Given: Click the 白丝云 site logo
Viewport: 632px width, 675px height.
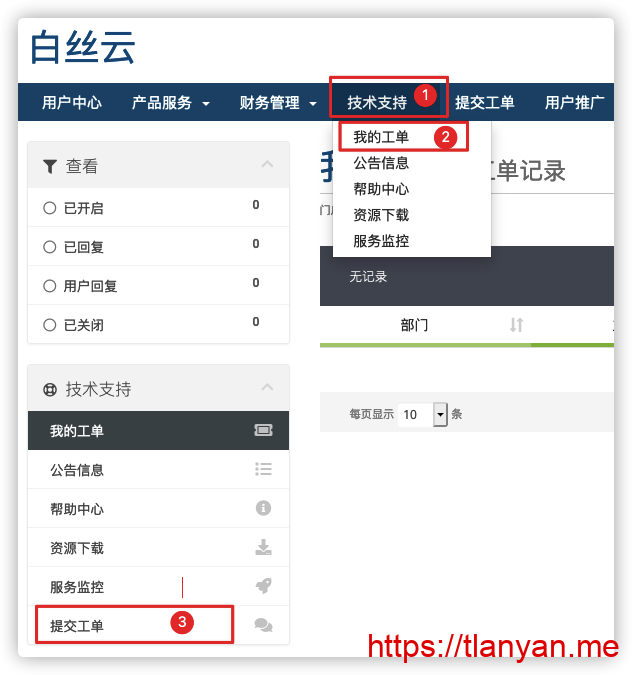Looking at the screenshot, I should tap(83, 47).
